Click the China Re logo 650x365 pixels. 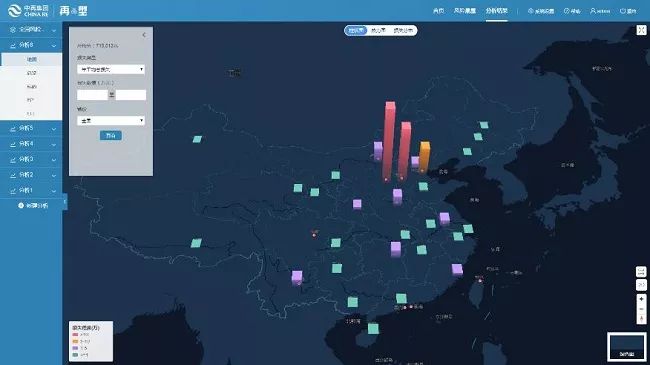(x=28, y=10)
